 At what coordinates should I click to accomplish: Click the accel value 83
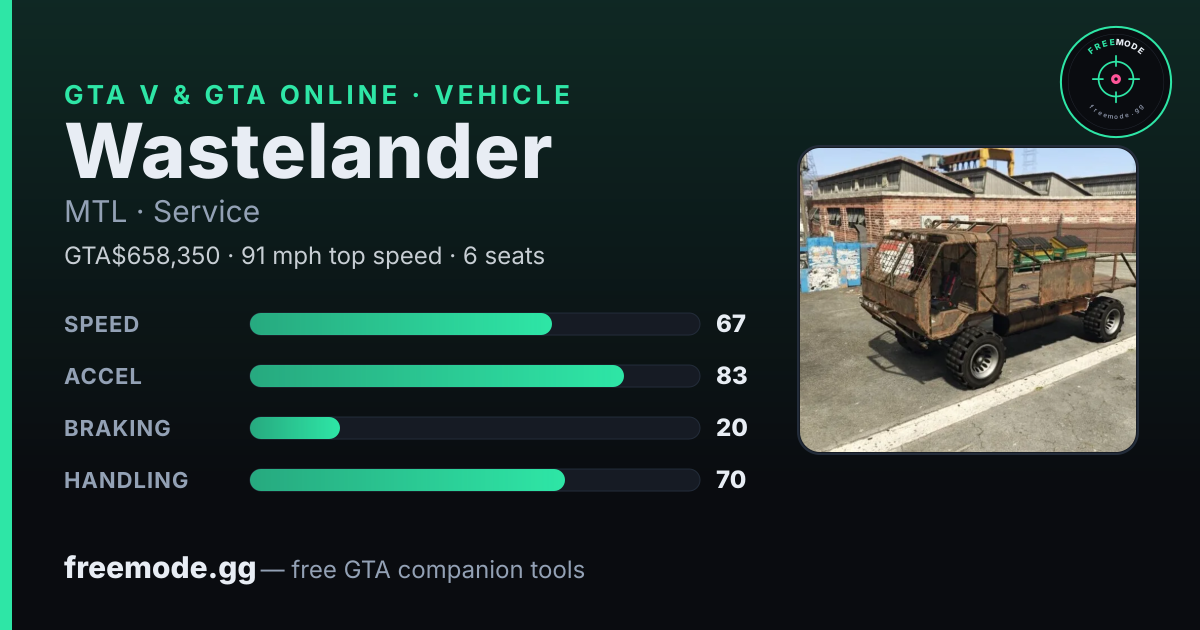click(732, 376)
